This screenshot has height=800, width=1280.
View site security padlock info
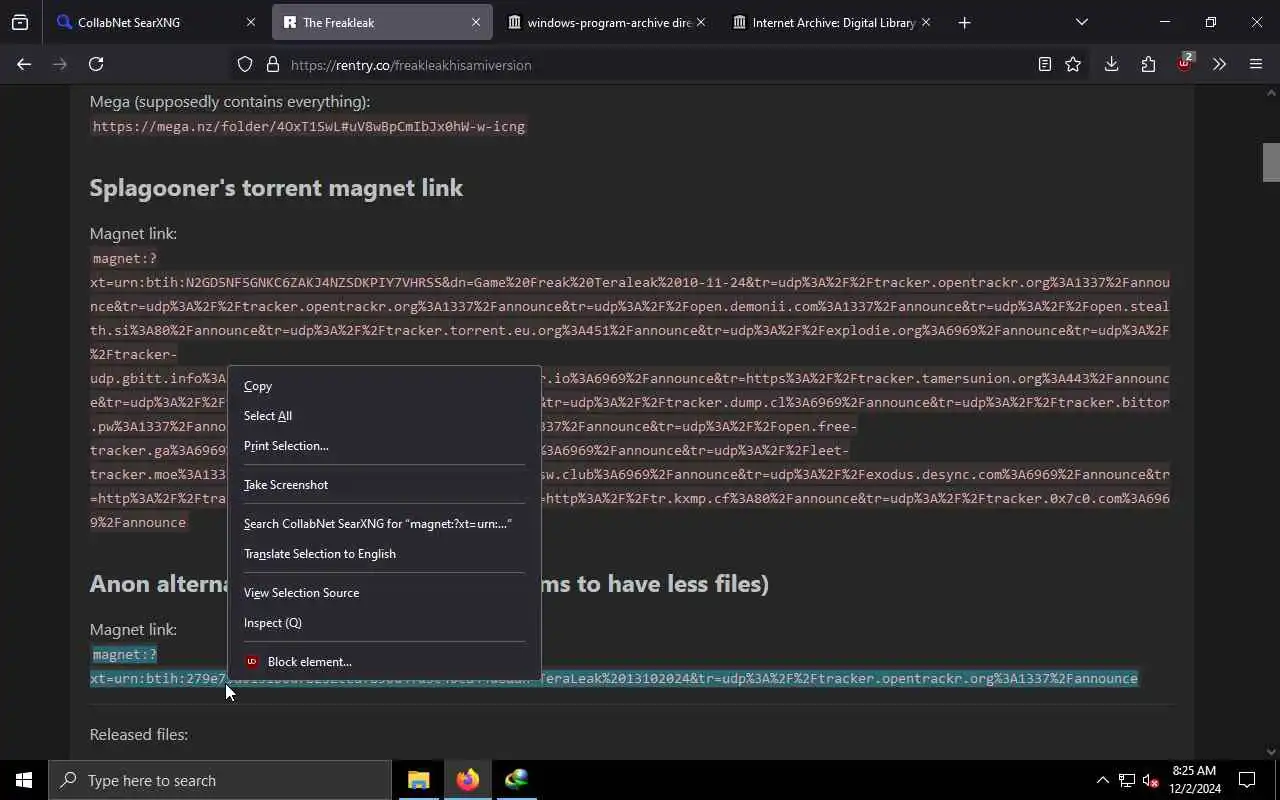272,65
